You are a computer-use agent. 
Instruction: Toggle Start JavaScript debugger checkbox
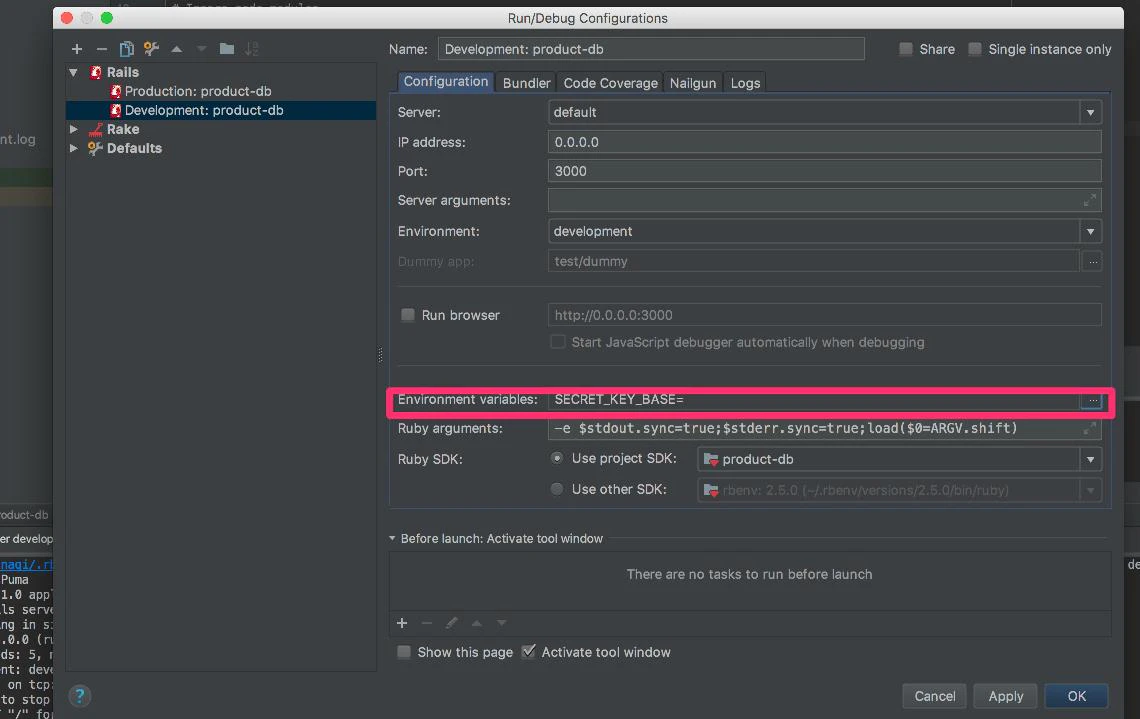coord(558,342)
